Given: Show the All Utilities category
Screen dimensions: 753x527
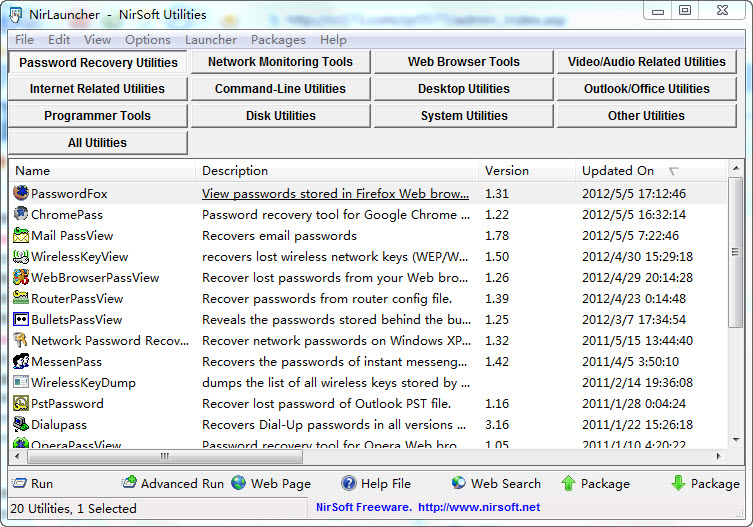Looking at the screenshot, I should coord(97,143).
